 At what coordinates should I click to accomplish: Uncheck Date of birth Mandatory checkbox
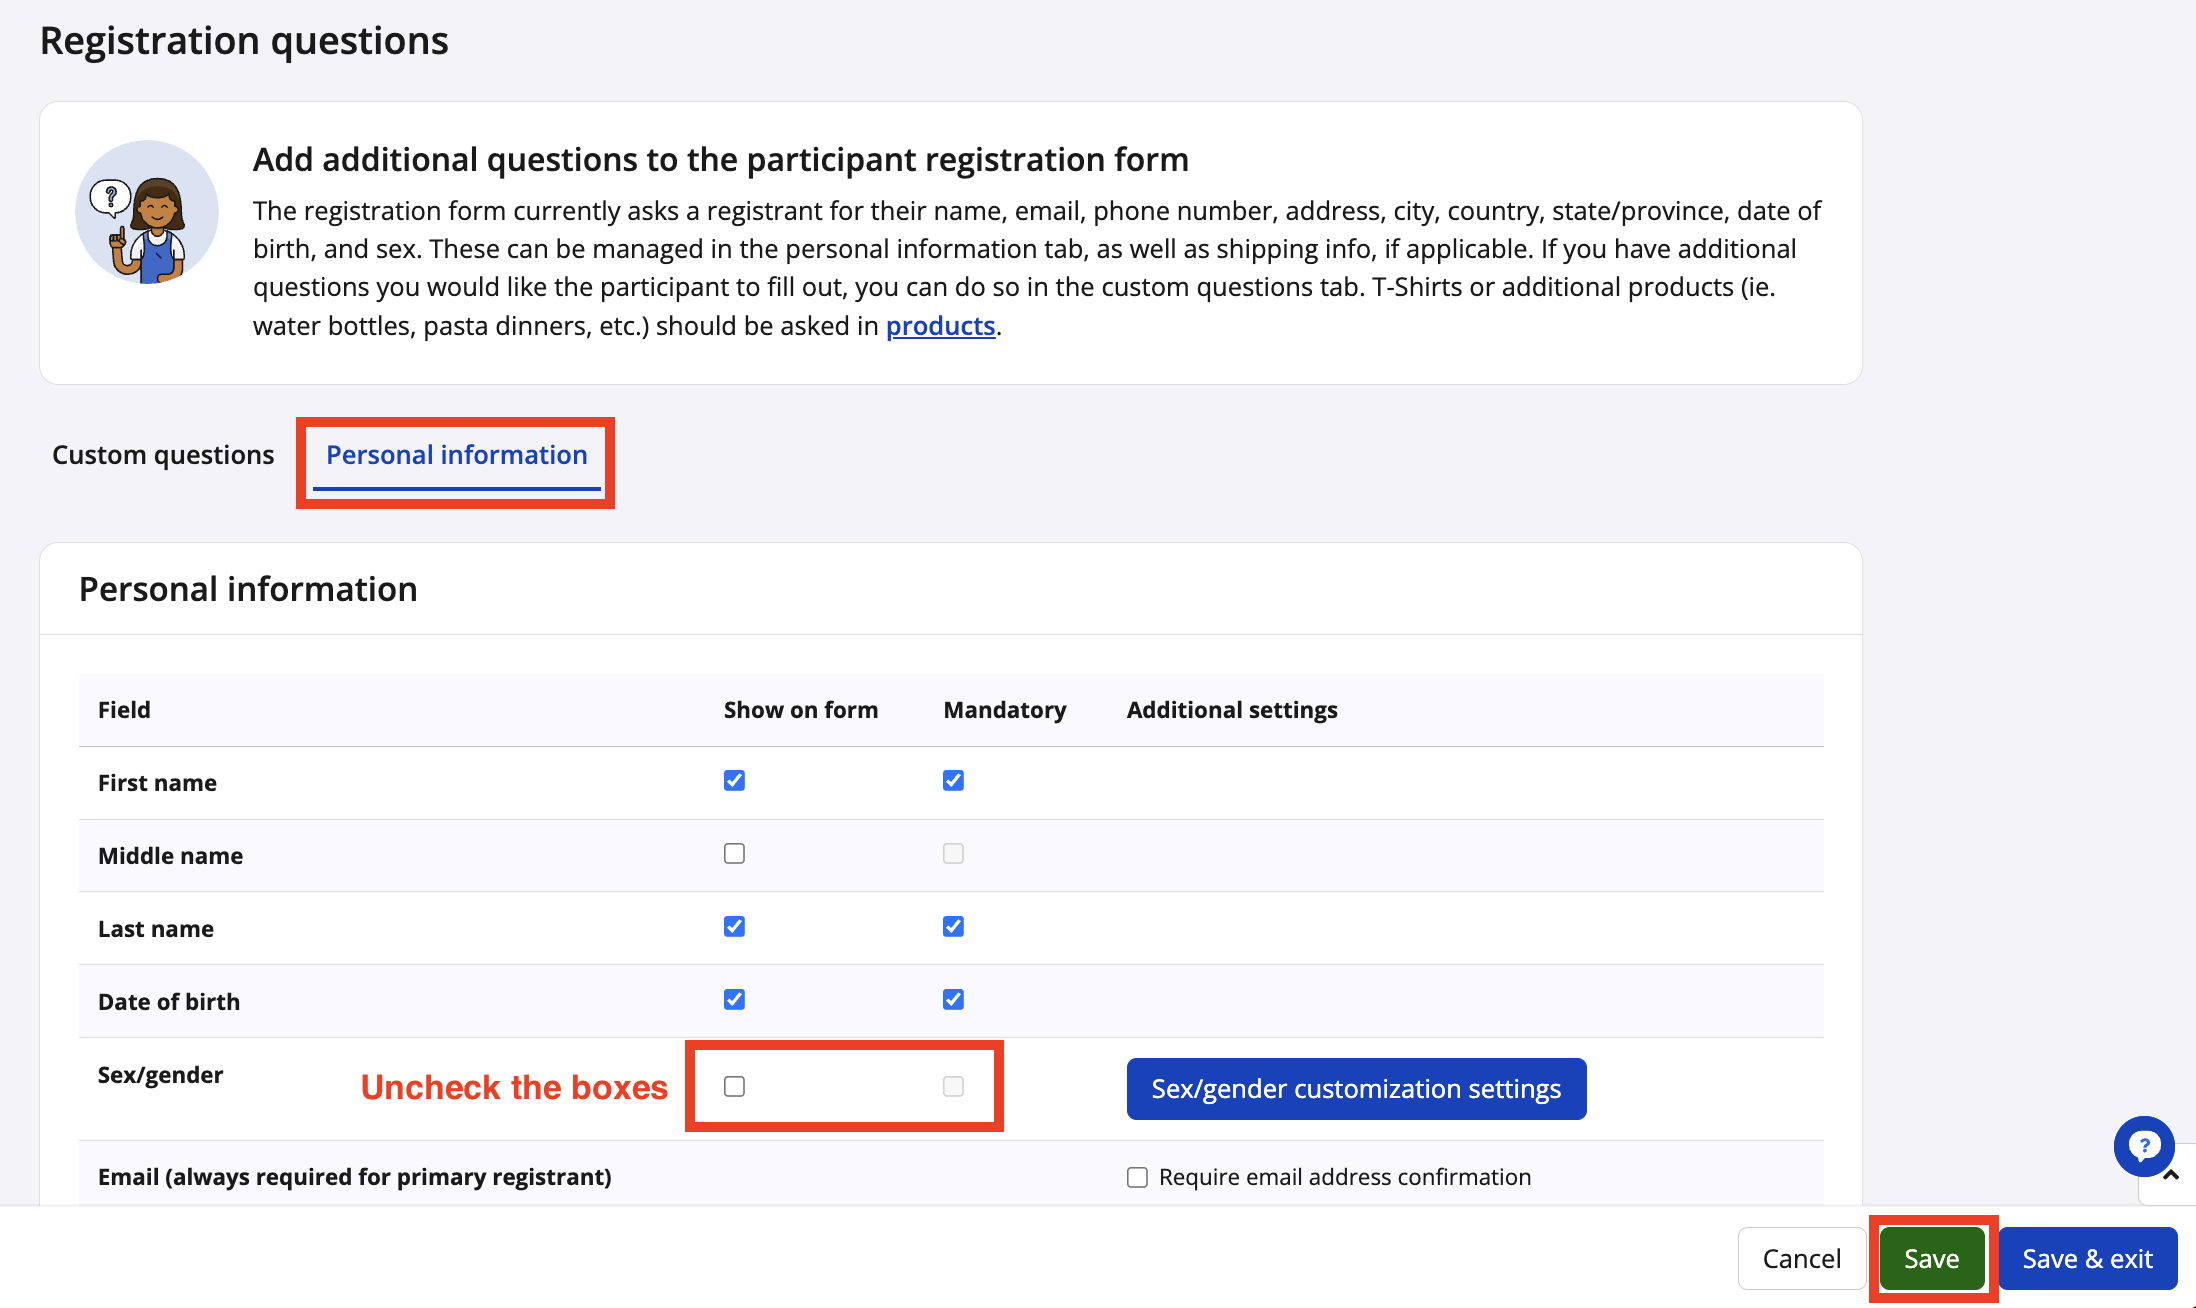click(953, 1000)
